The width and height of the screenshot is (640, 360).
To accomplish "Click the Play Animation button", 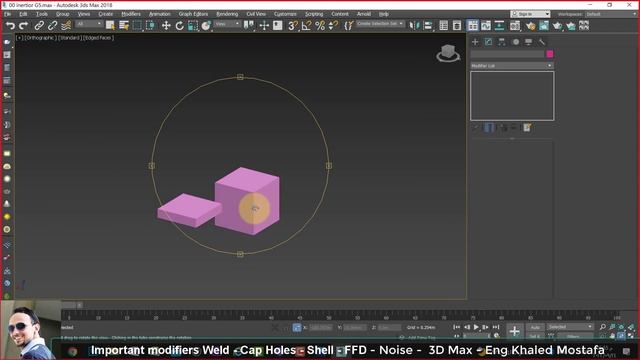I will coord(476,327).
